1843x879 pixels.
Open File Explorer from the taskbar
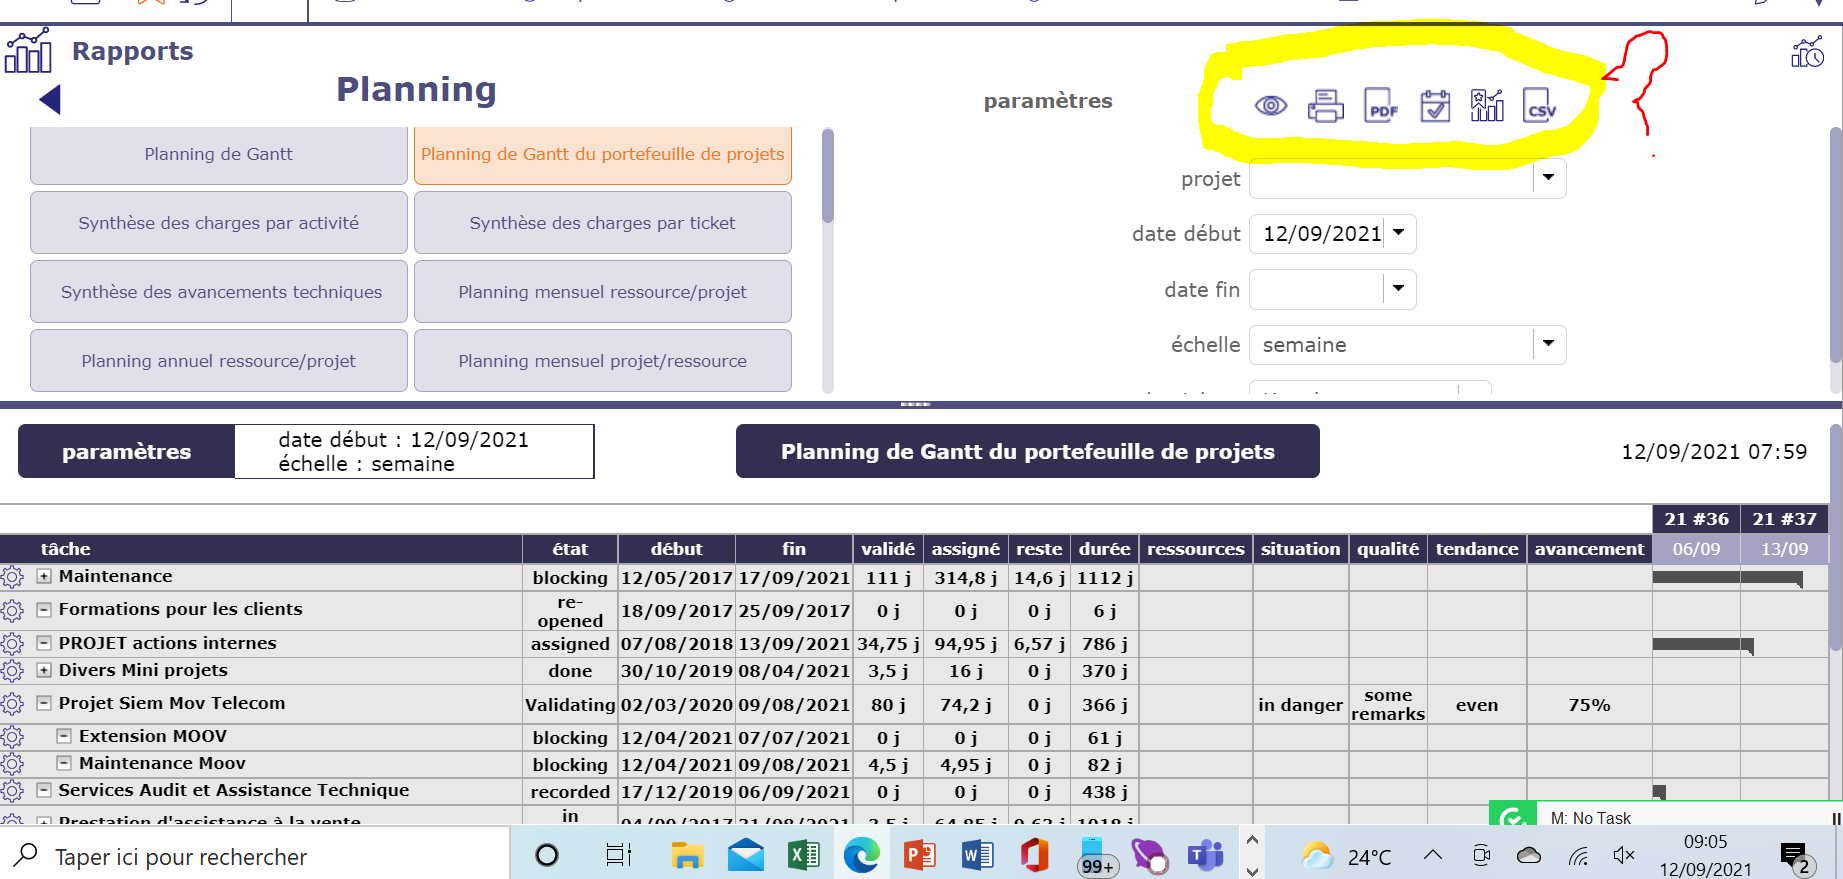pos(687,855)
